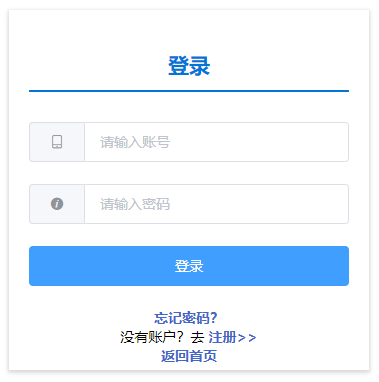Go back via the 返回首页 link

pos(189,356)
